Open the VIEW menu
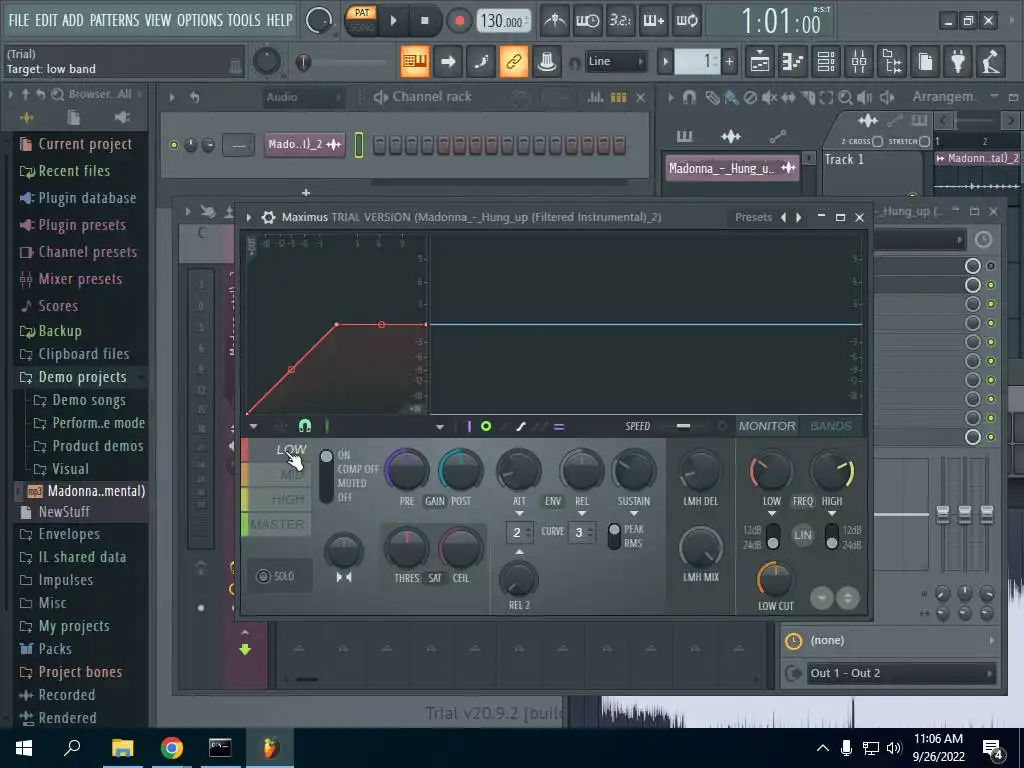1024x768 pixels. point(158,20)
